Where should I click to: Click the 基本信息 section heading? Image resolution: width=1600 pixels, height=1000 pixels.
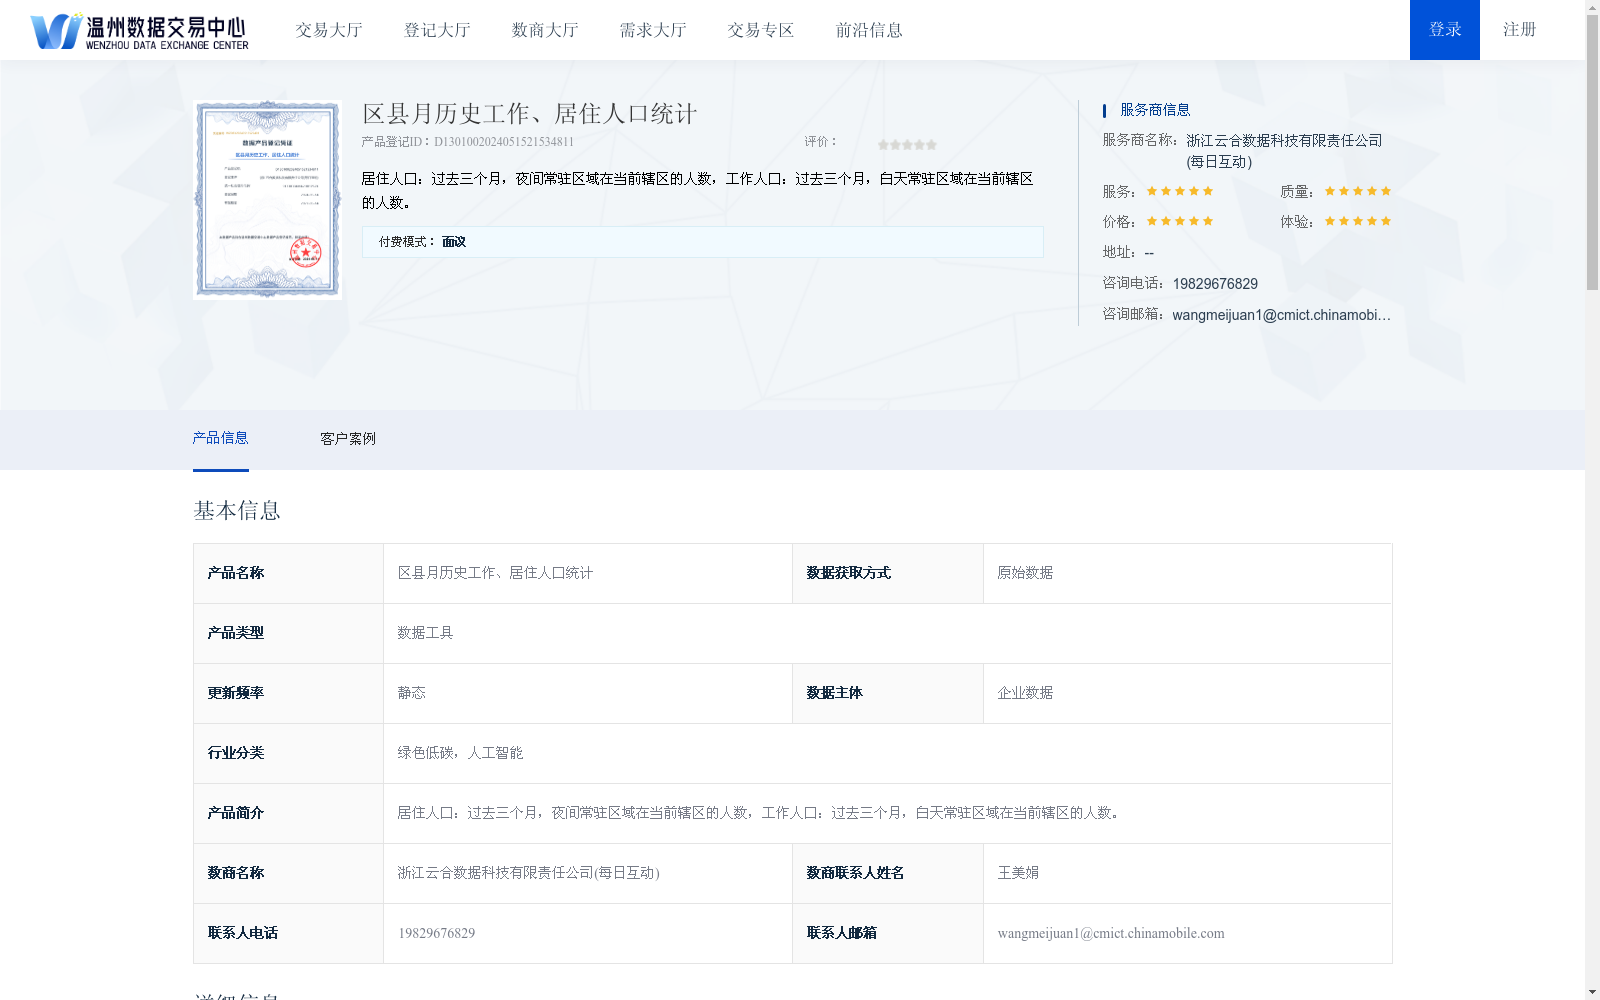[x=237, y=511]
